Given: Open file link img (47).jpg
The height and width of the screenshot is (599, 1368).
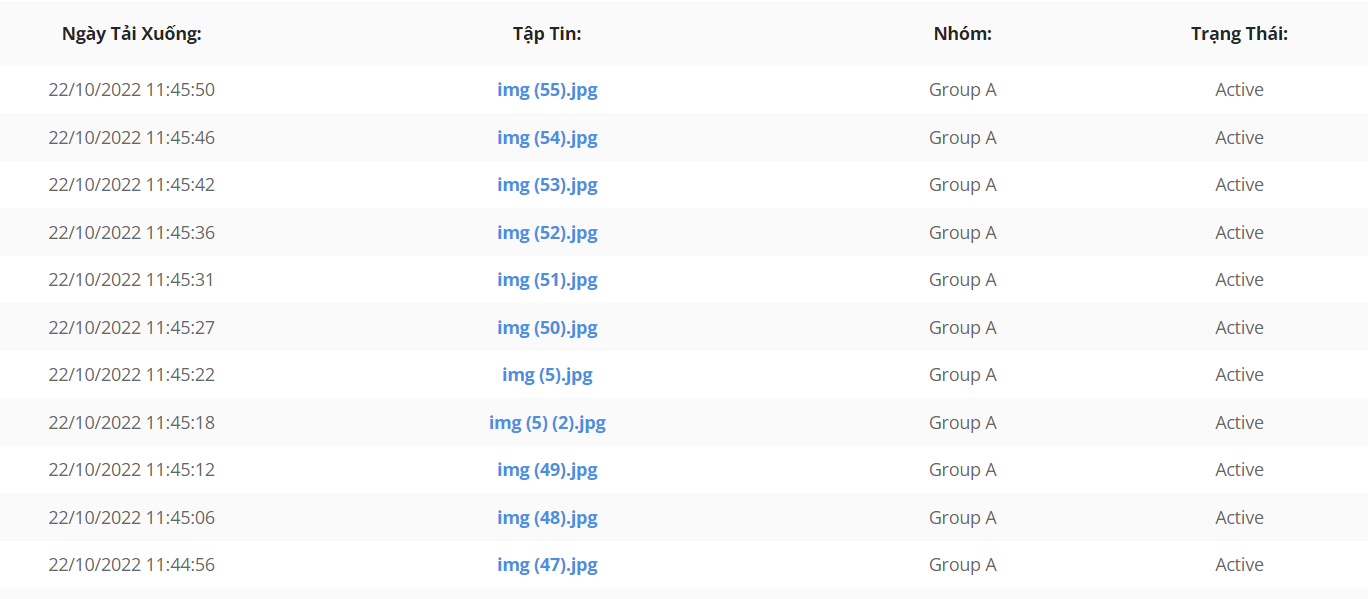Looking at the screenshot, I should tap(547, 565).
